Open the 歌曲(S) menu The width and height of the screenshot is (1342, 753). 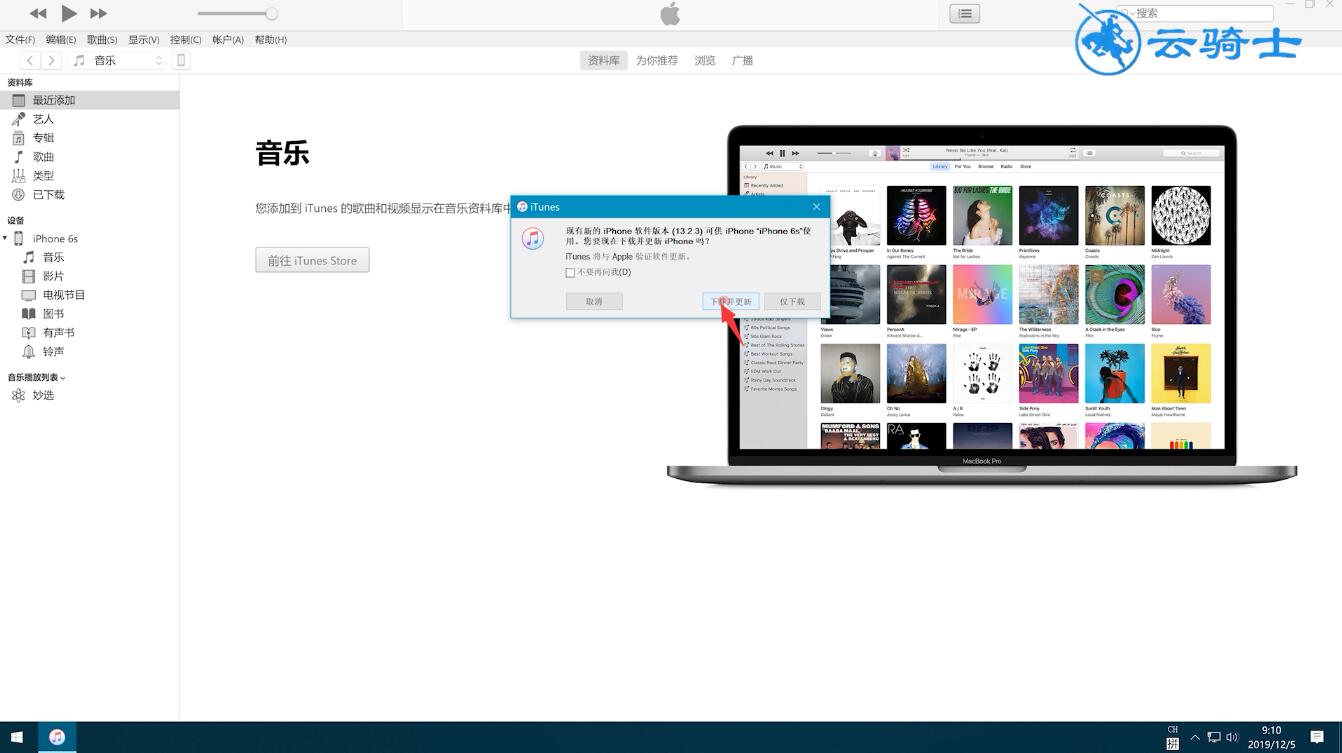102,40
